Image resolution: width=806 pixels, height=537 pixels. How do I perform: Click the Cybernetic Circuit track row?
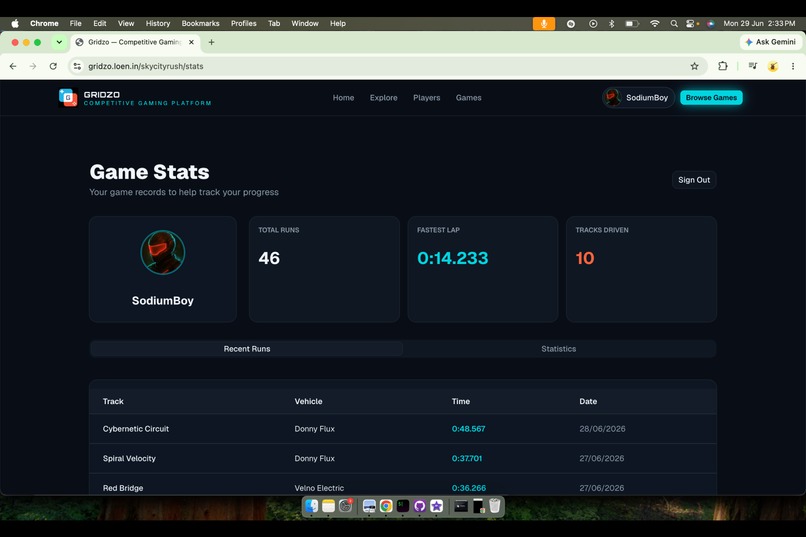(x=403, y=429)
